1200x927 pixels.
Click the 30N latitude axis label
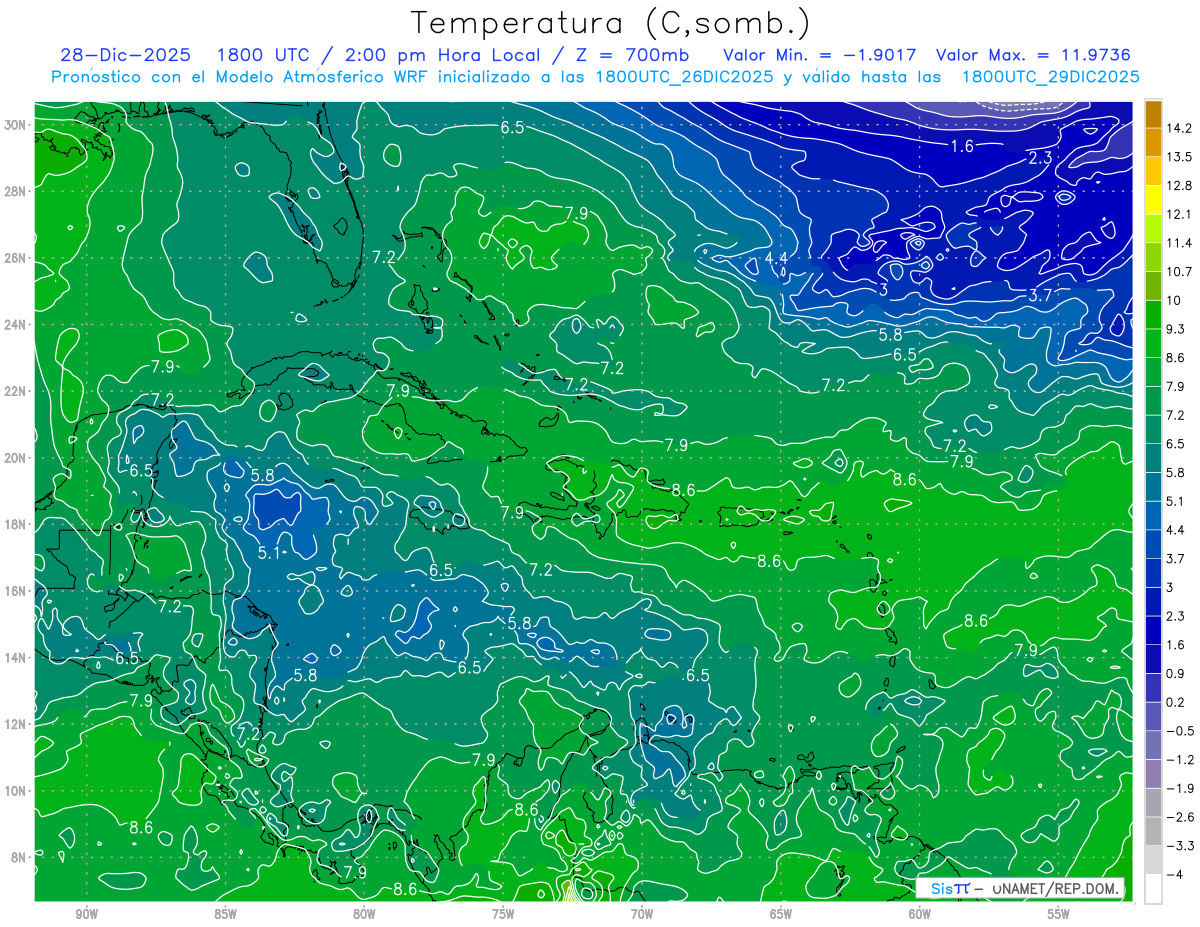click(16, 125)
